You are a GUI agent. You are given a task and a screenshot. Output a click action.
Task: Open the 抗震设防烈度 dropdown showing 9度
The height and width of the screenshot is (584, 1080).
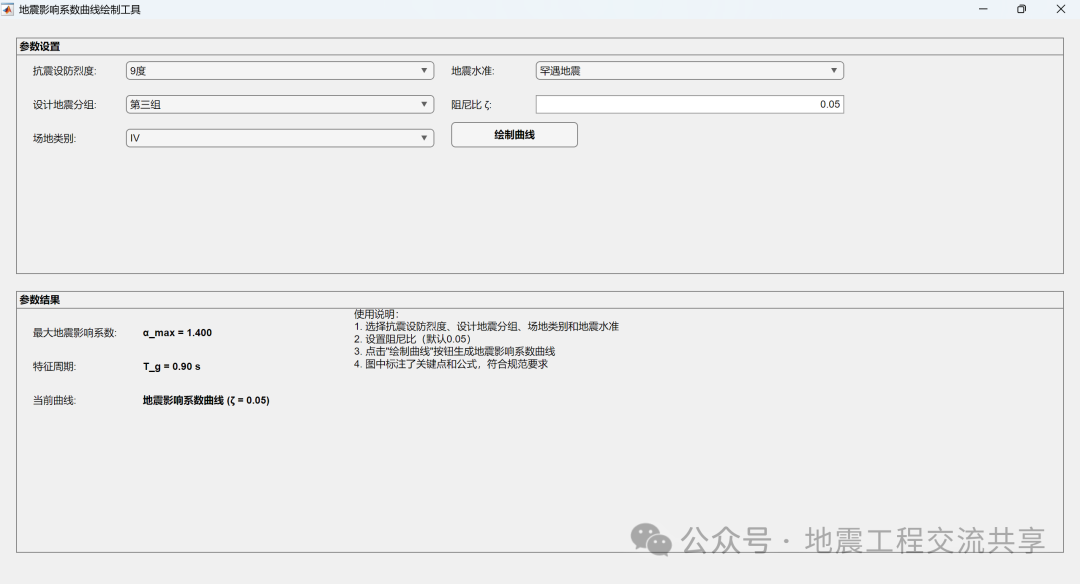pos(280,70)
